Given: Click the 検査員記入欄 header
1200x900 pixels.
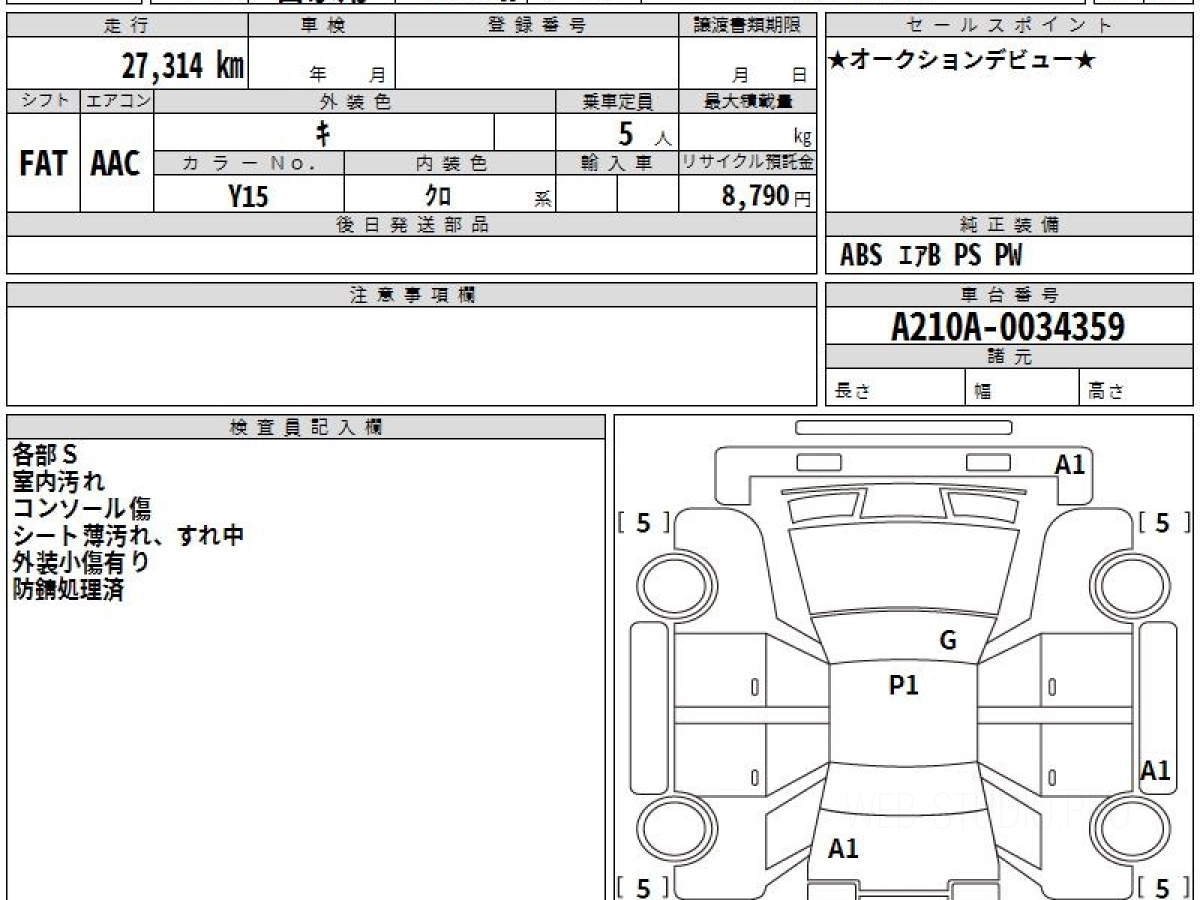Looking at the screenshot, I should (x=306, y=427).
